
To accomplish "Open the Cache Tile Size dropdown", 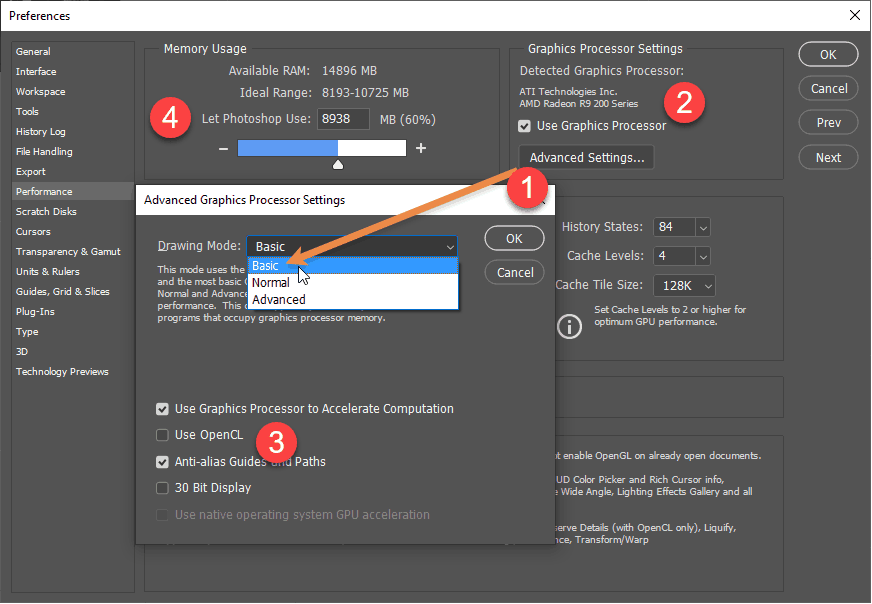I will 684,286.
